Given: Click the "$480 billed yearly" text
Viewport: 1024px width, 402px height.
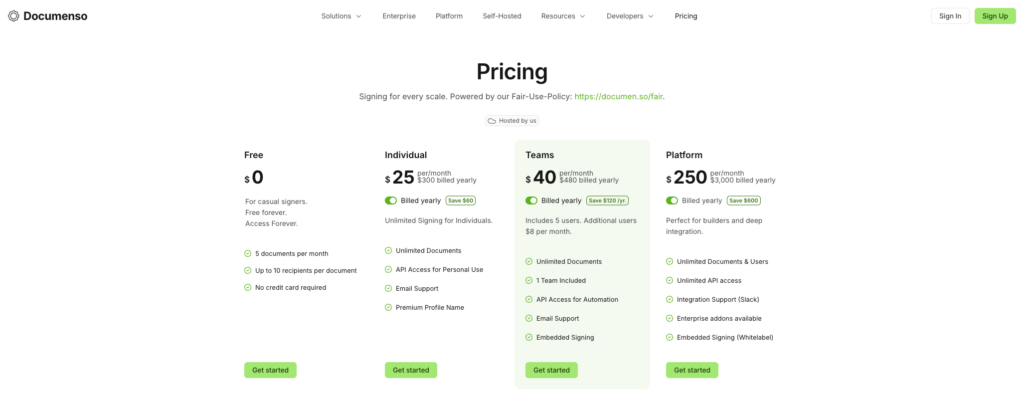Looking at the screenshot, I should tap(589, 180).
